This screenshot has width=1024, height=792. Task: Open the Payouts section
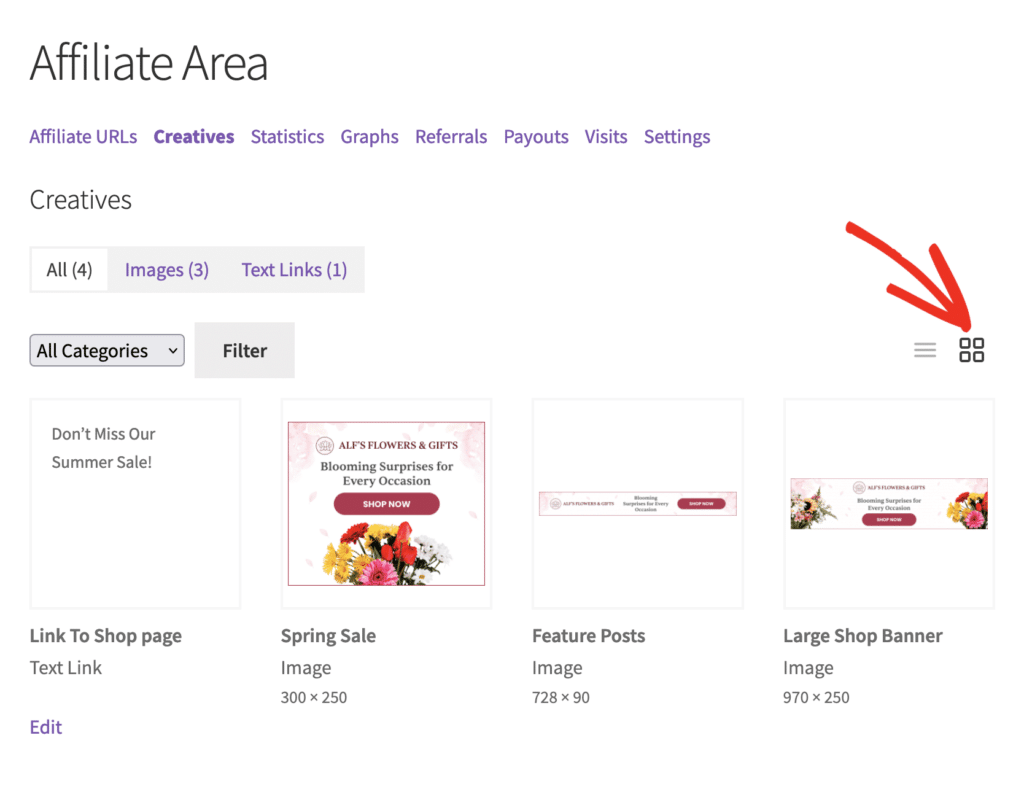(x=536, y=136)
